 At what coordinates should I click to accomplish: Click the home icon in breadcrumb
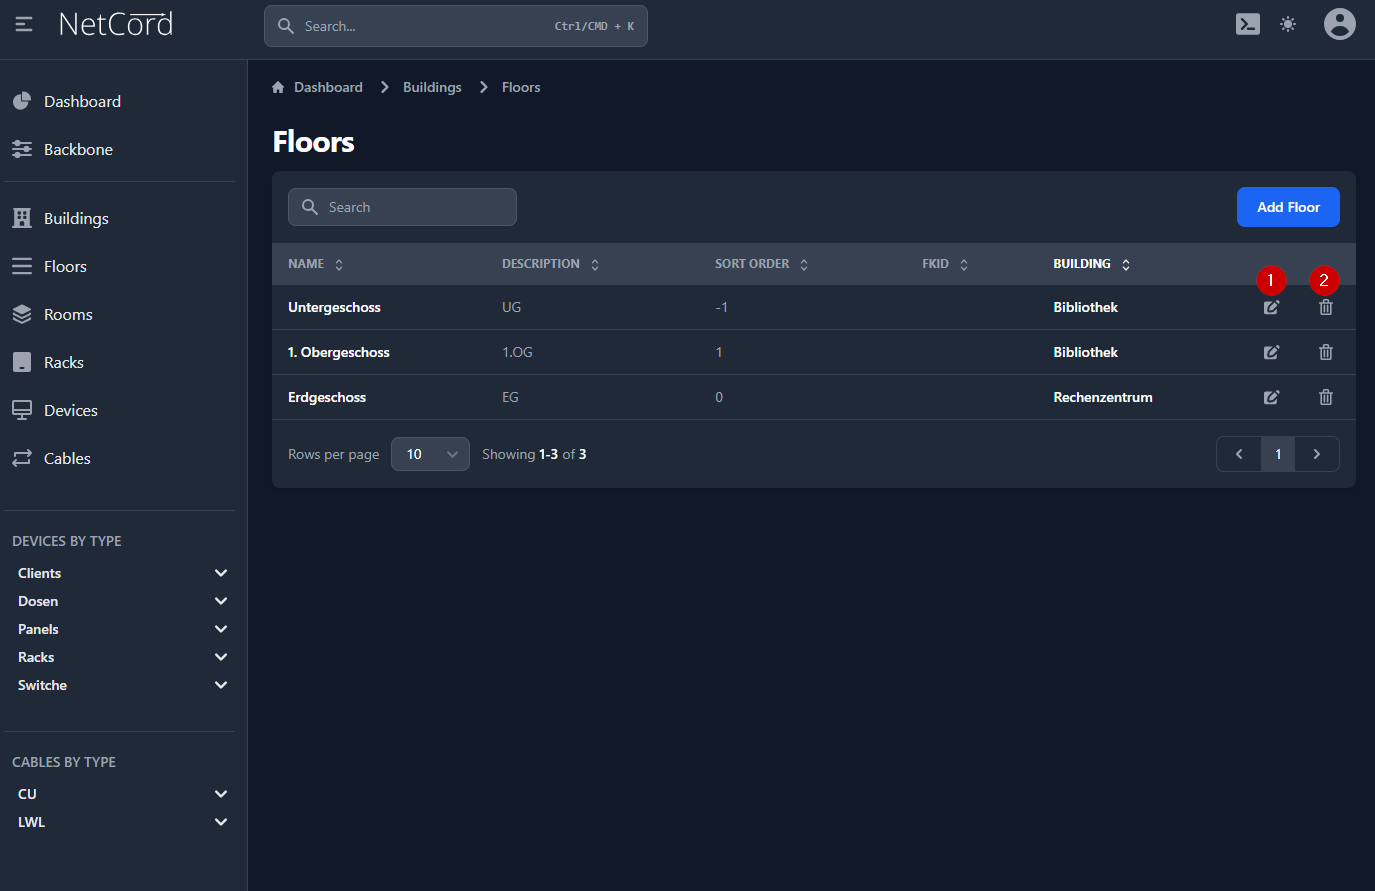pyautogui.click(x=278, y=88)
